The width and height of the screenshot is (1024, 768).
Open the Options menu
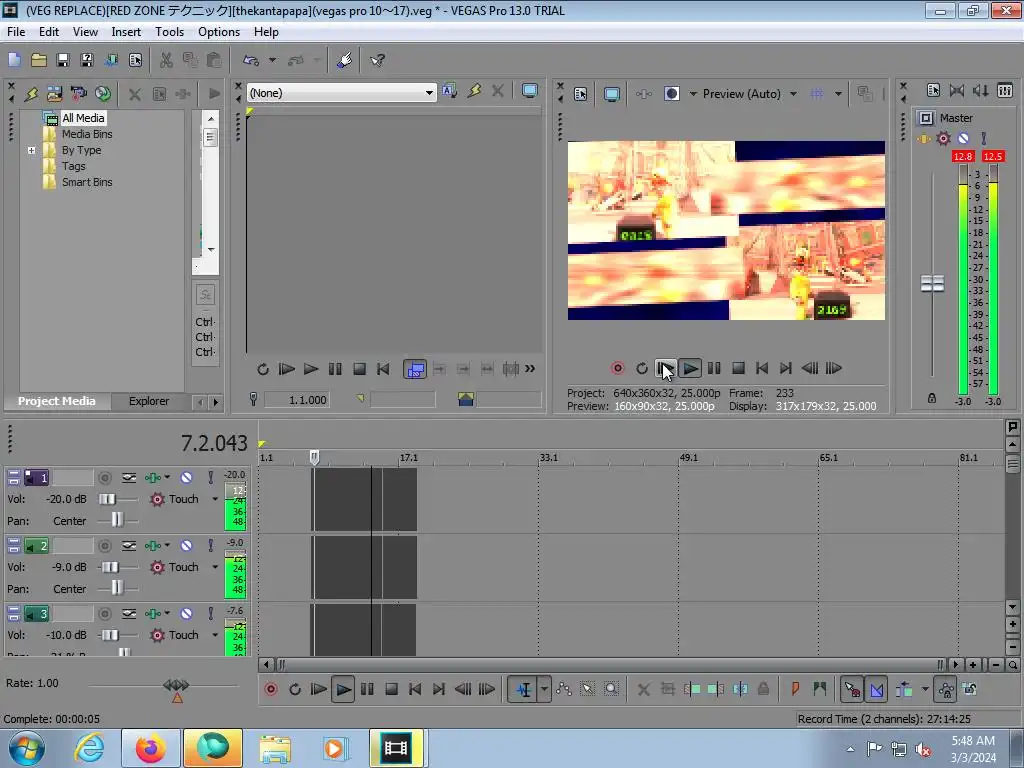219,31
